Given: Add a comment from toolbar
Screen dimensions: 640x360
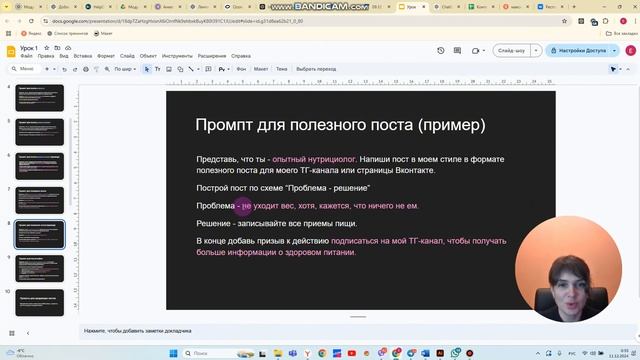Looking at the screenshot, I should click(208, 69).
